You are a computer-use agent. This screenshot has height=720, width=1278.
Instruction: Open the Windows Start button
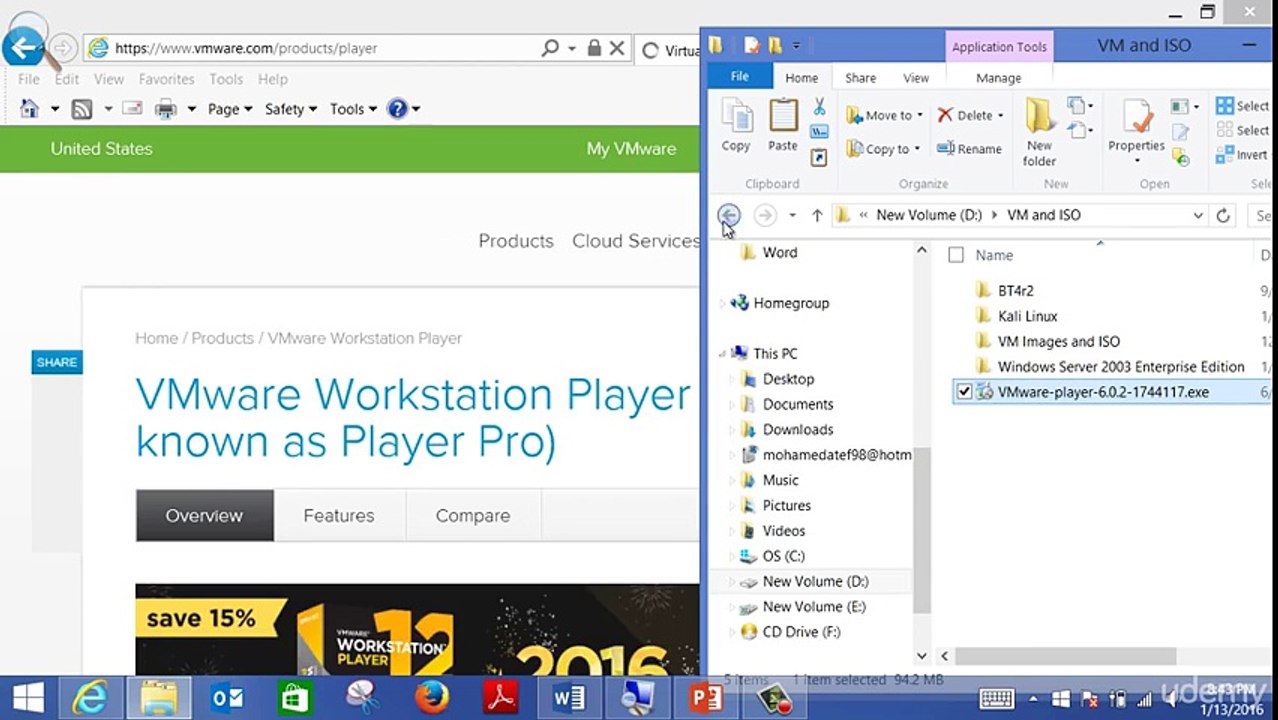coord(27,697)
